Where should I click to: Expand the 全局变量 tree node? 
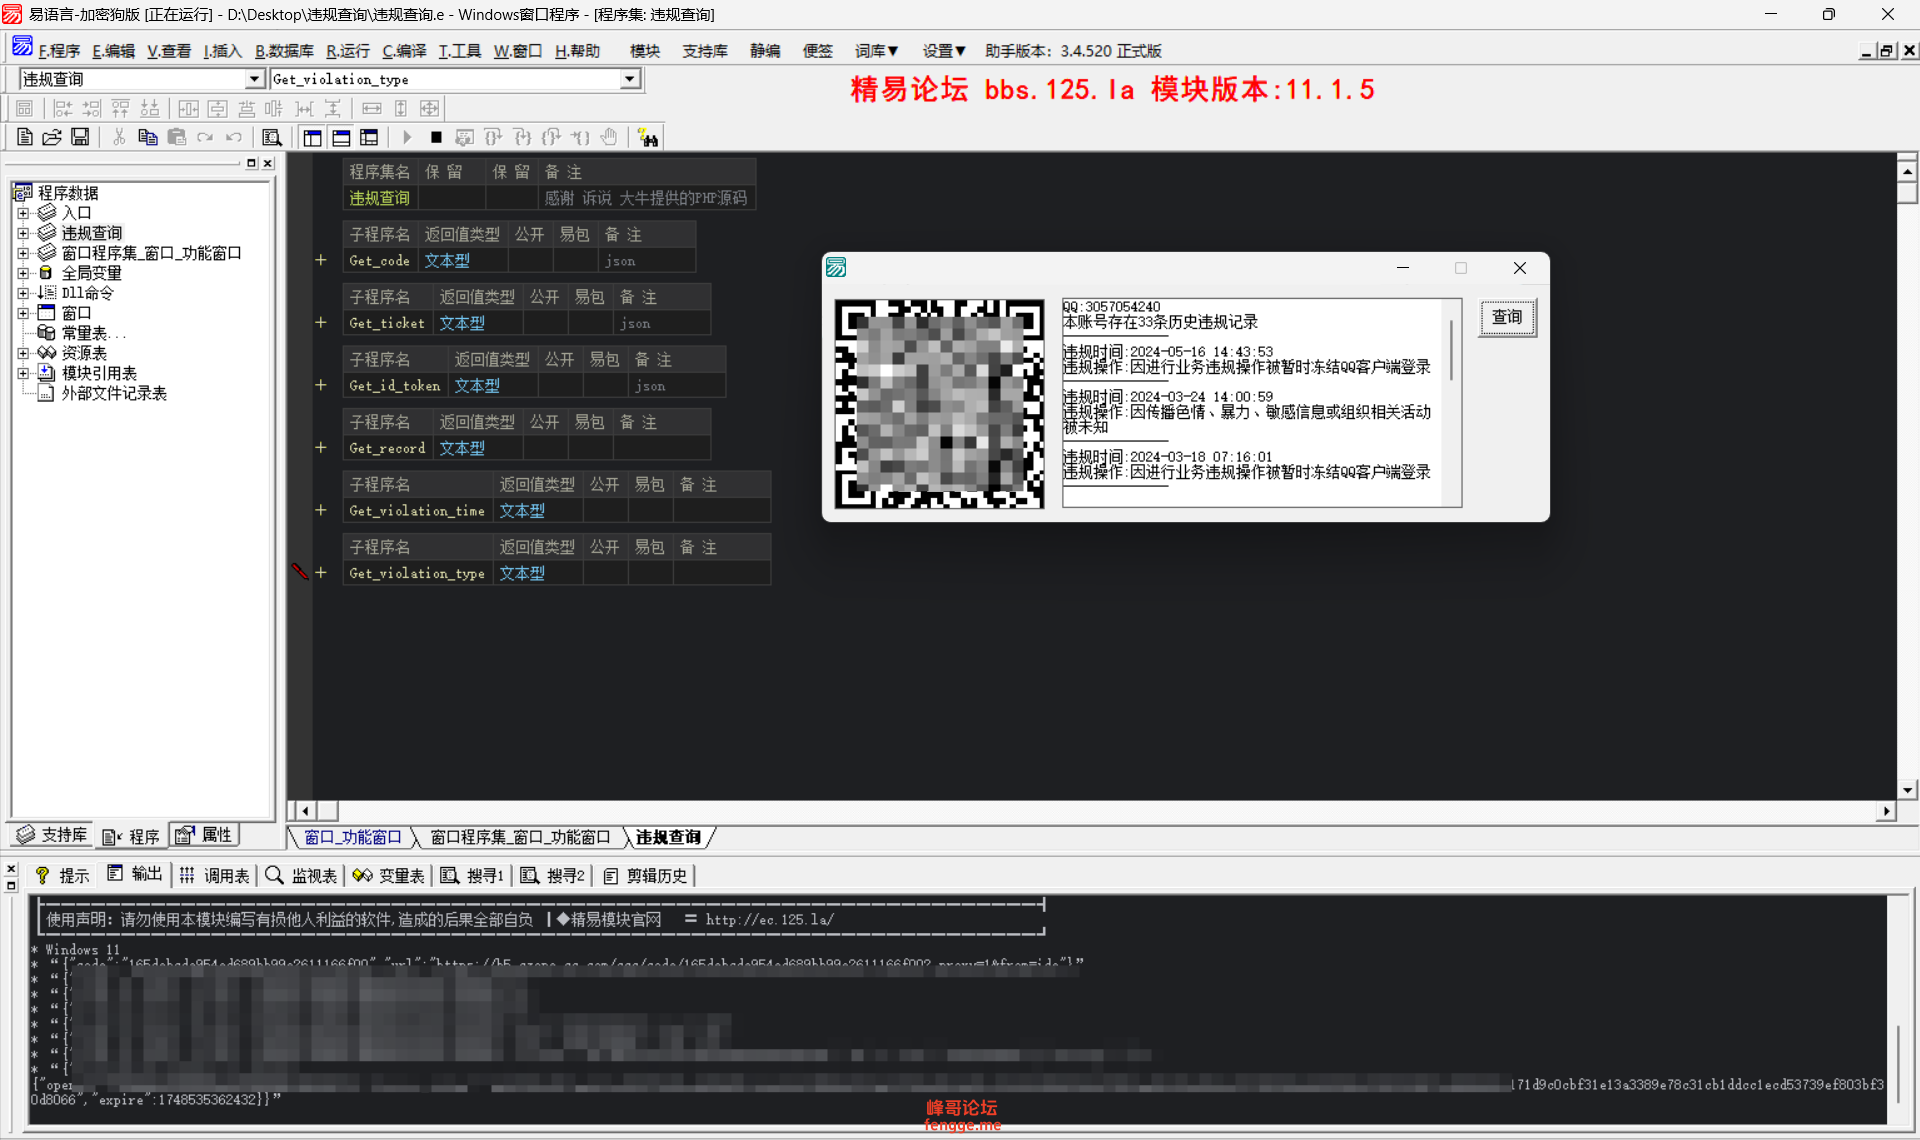23,273
